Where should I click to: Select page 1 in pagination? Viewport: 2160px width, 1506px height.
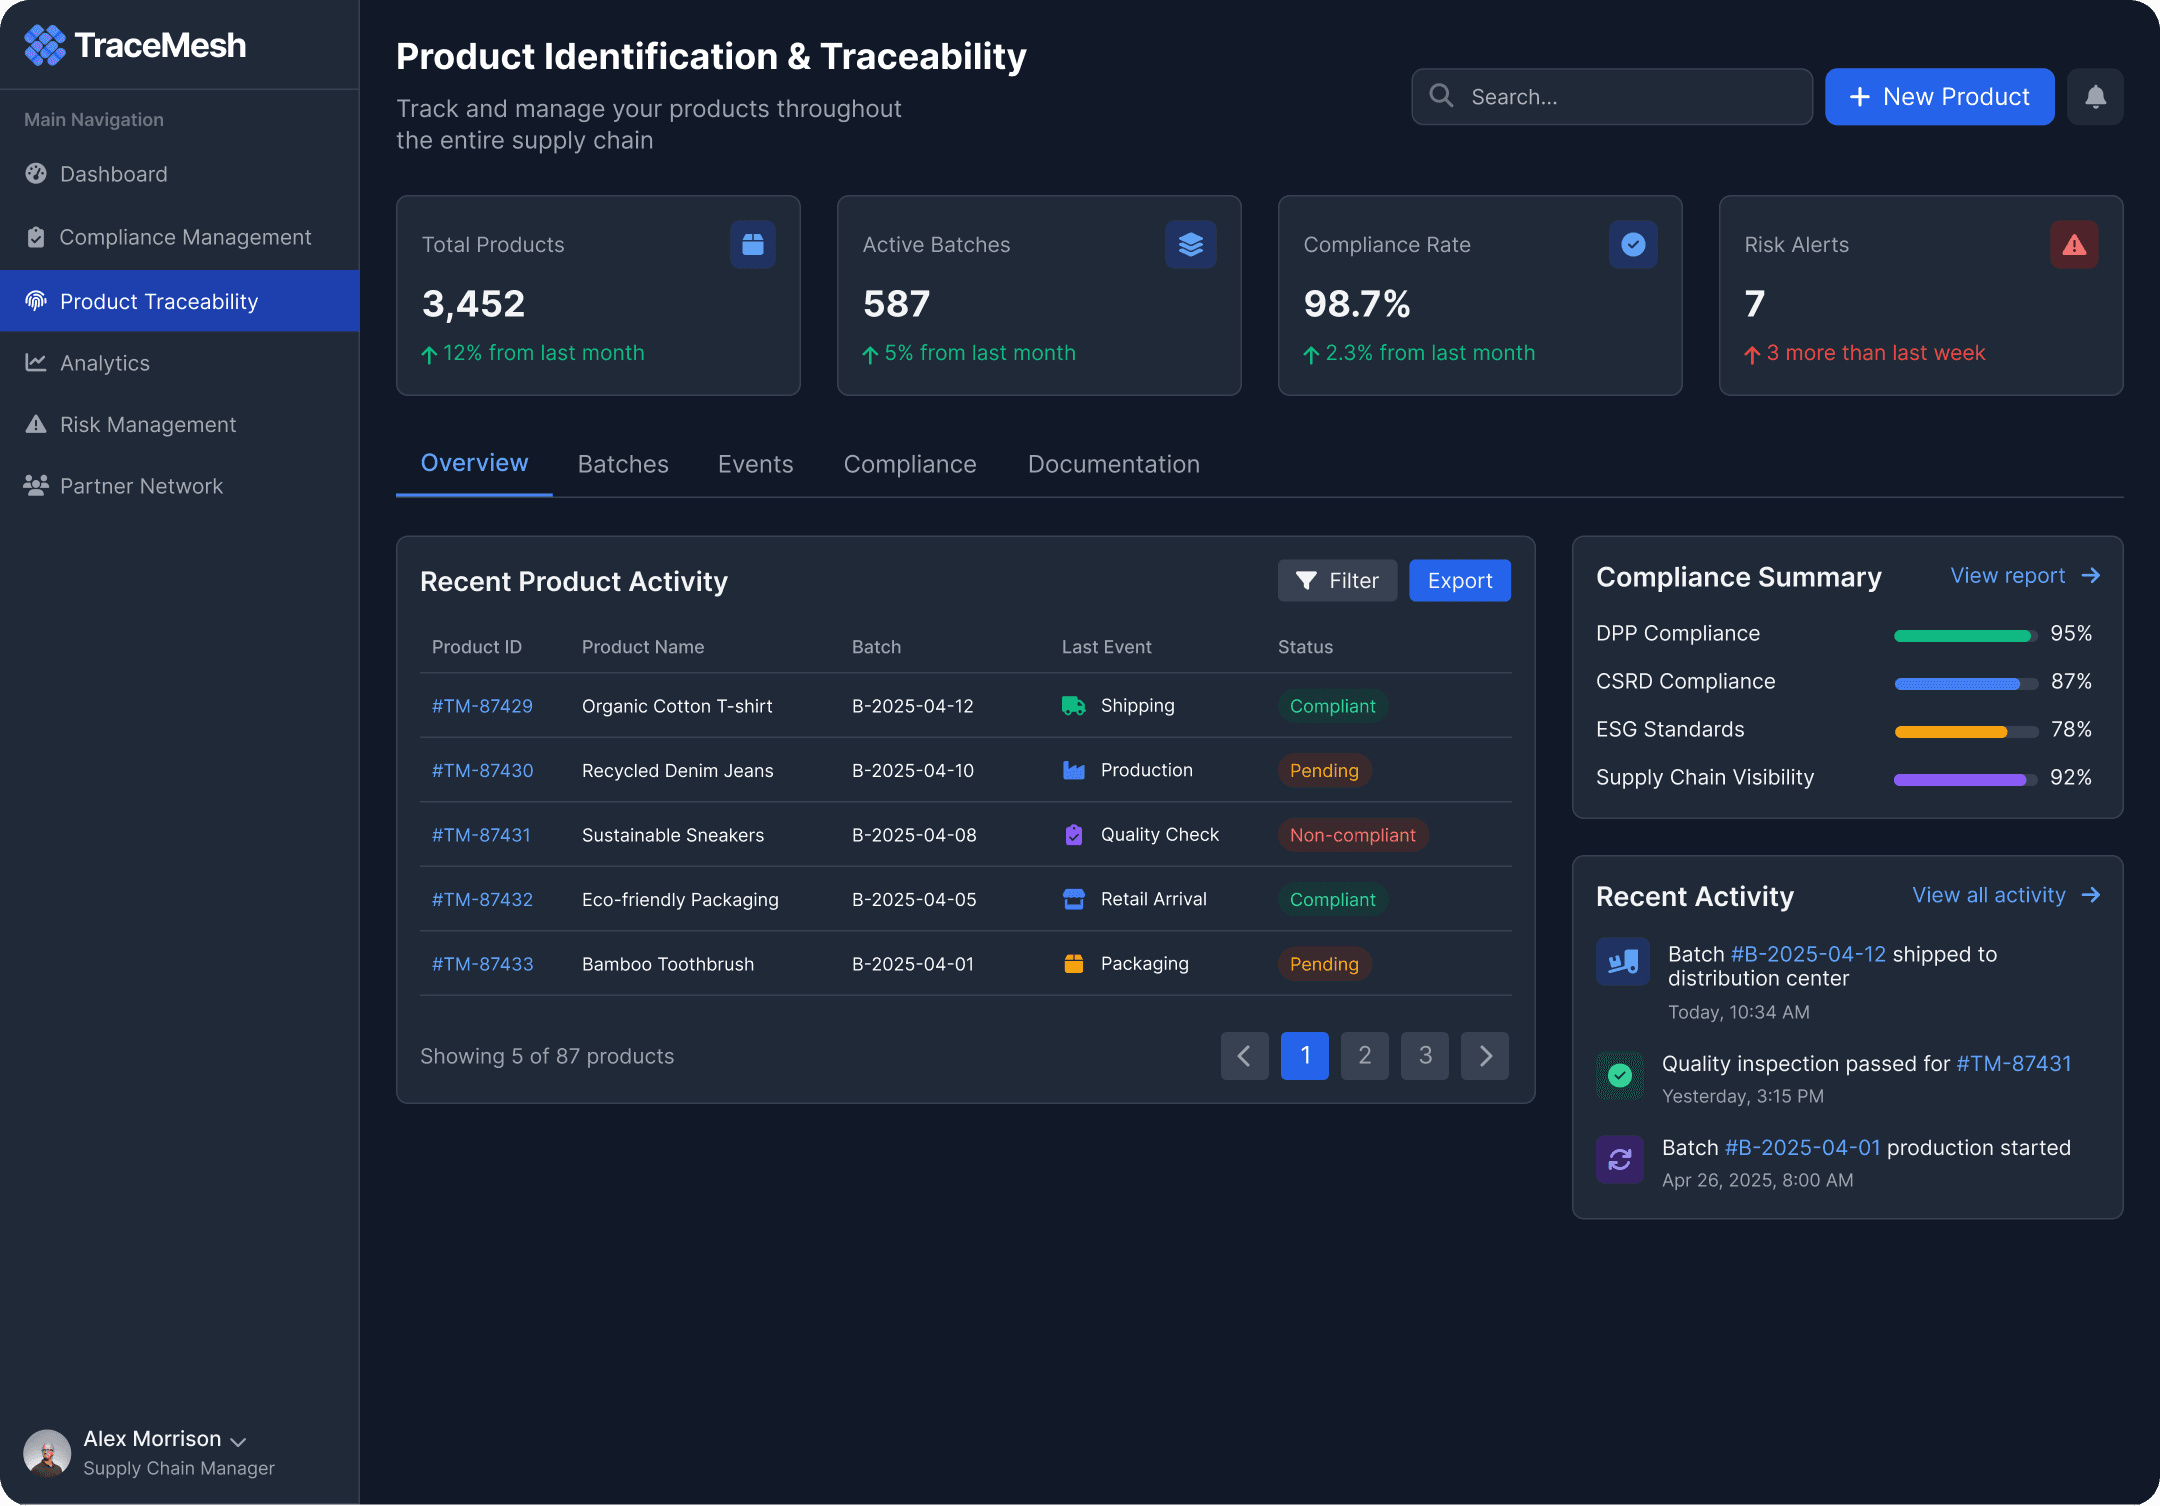pos(1305,1056)
